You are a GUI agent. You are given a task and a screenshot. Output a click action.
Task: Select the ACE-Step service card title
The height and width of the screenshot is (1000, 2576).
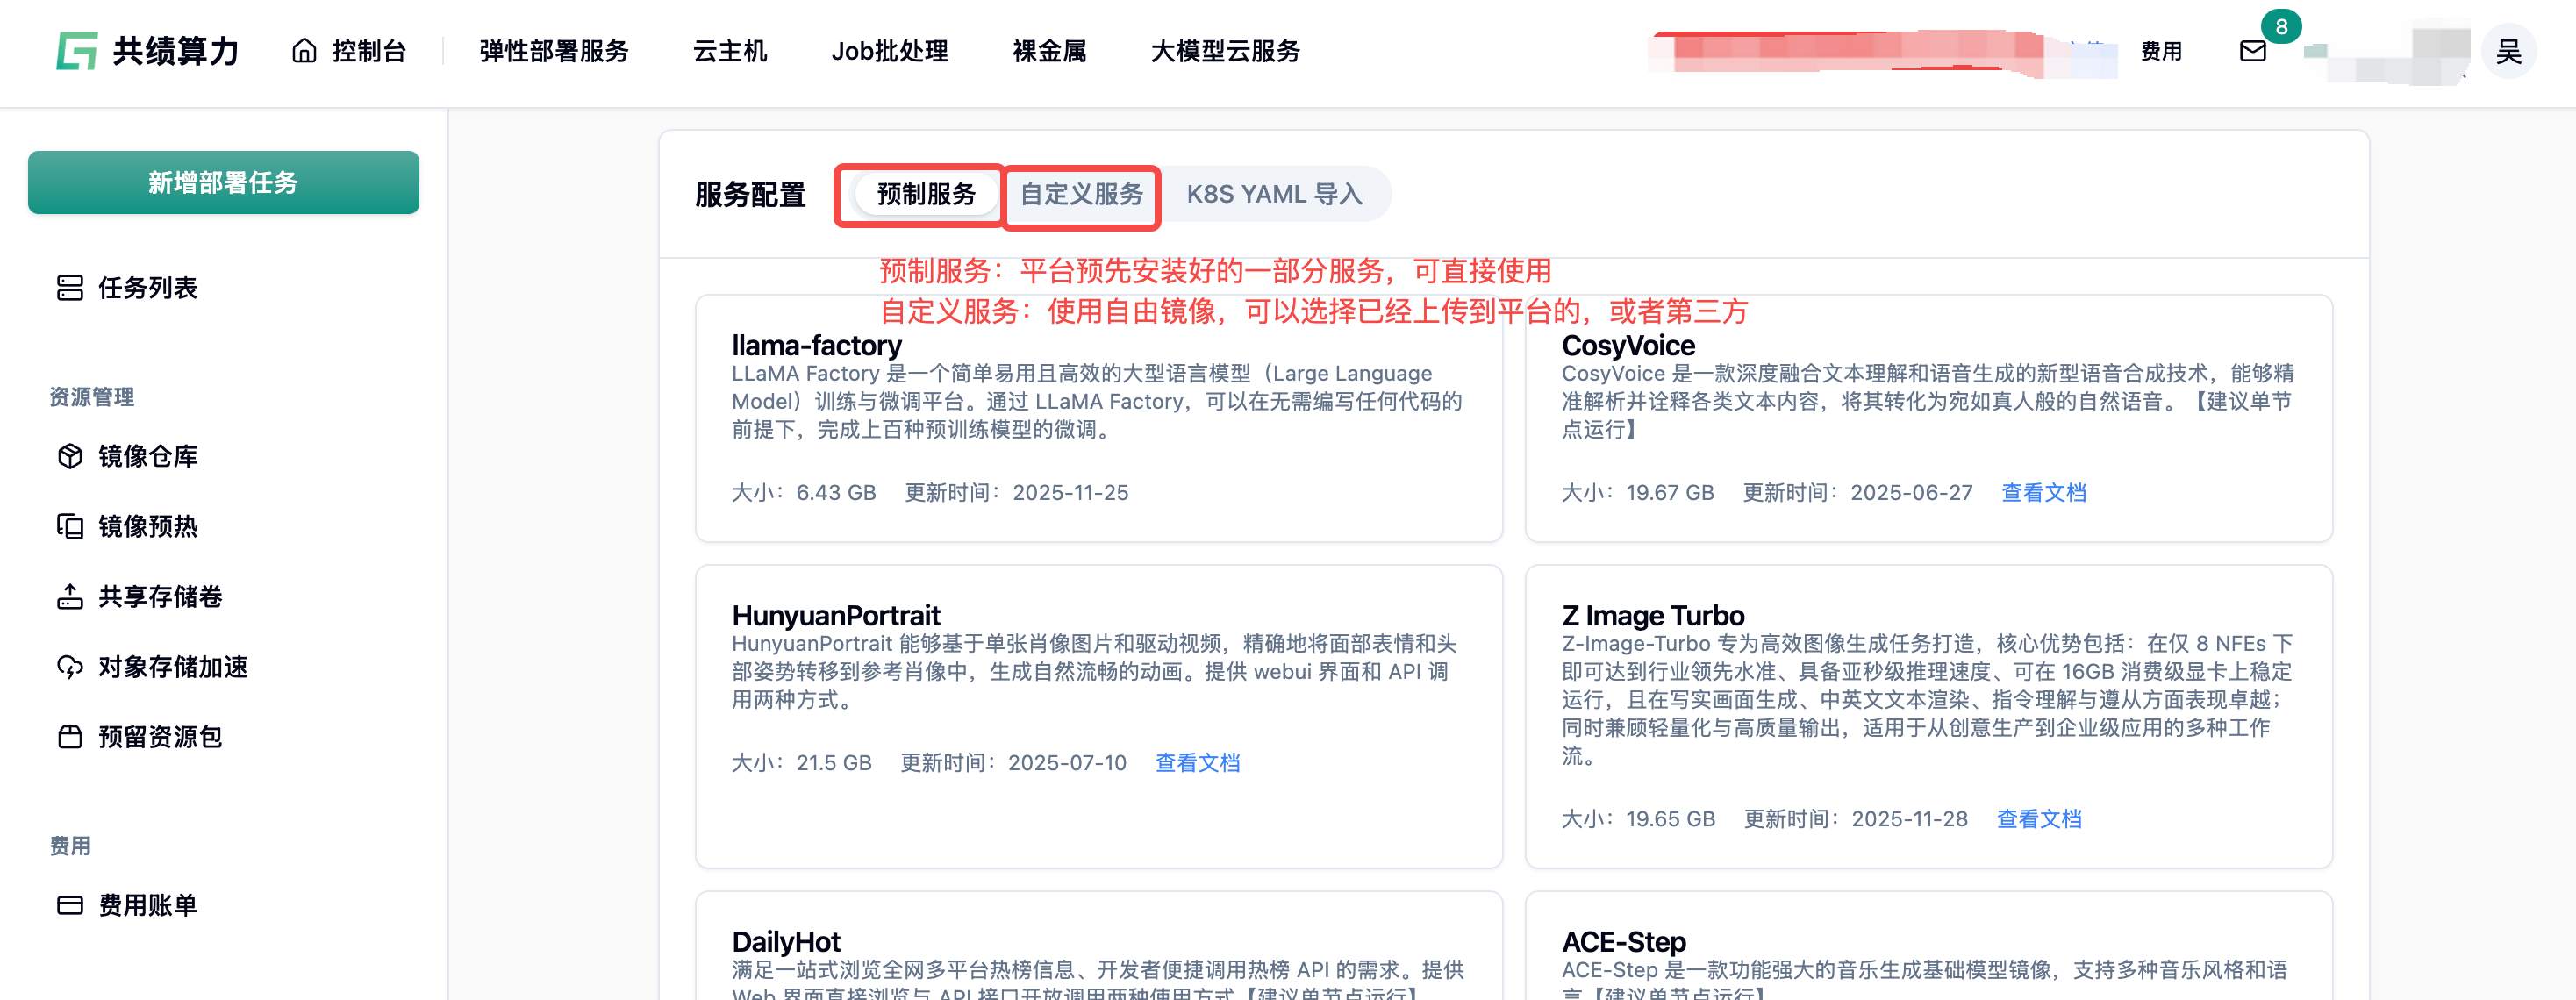coord(1624,941)
